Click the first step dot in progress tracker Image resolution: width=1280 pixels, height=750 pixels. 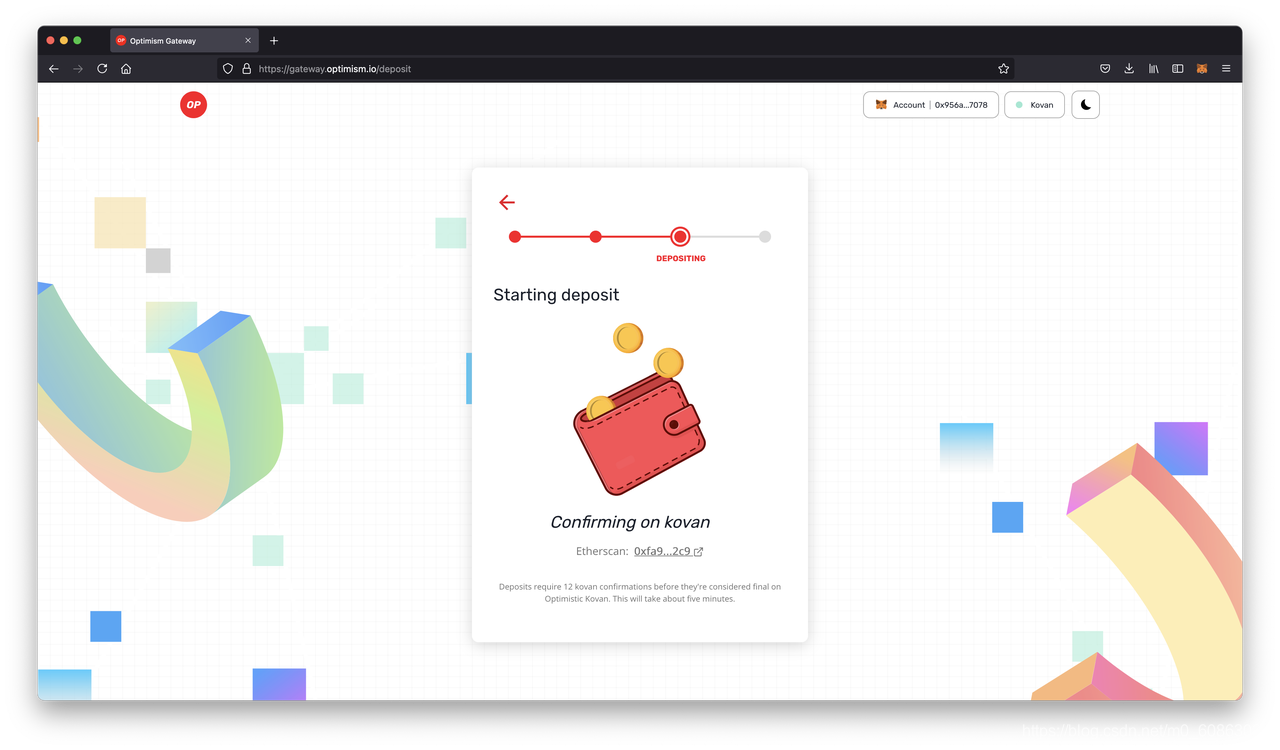[x=515, y=237]
